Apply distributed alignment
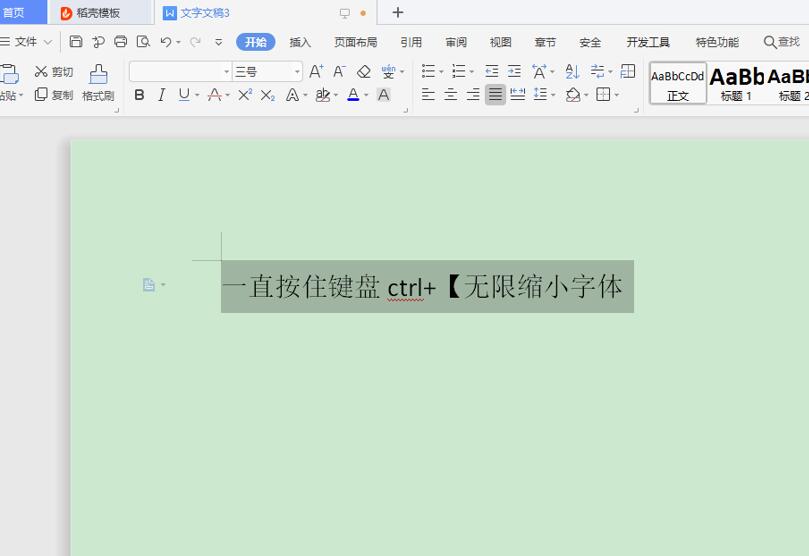This screenshot has height=556, width=809. 517,94
